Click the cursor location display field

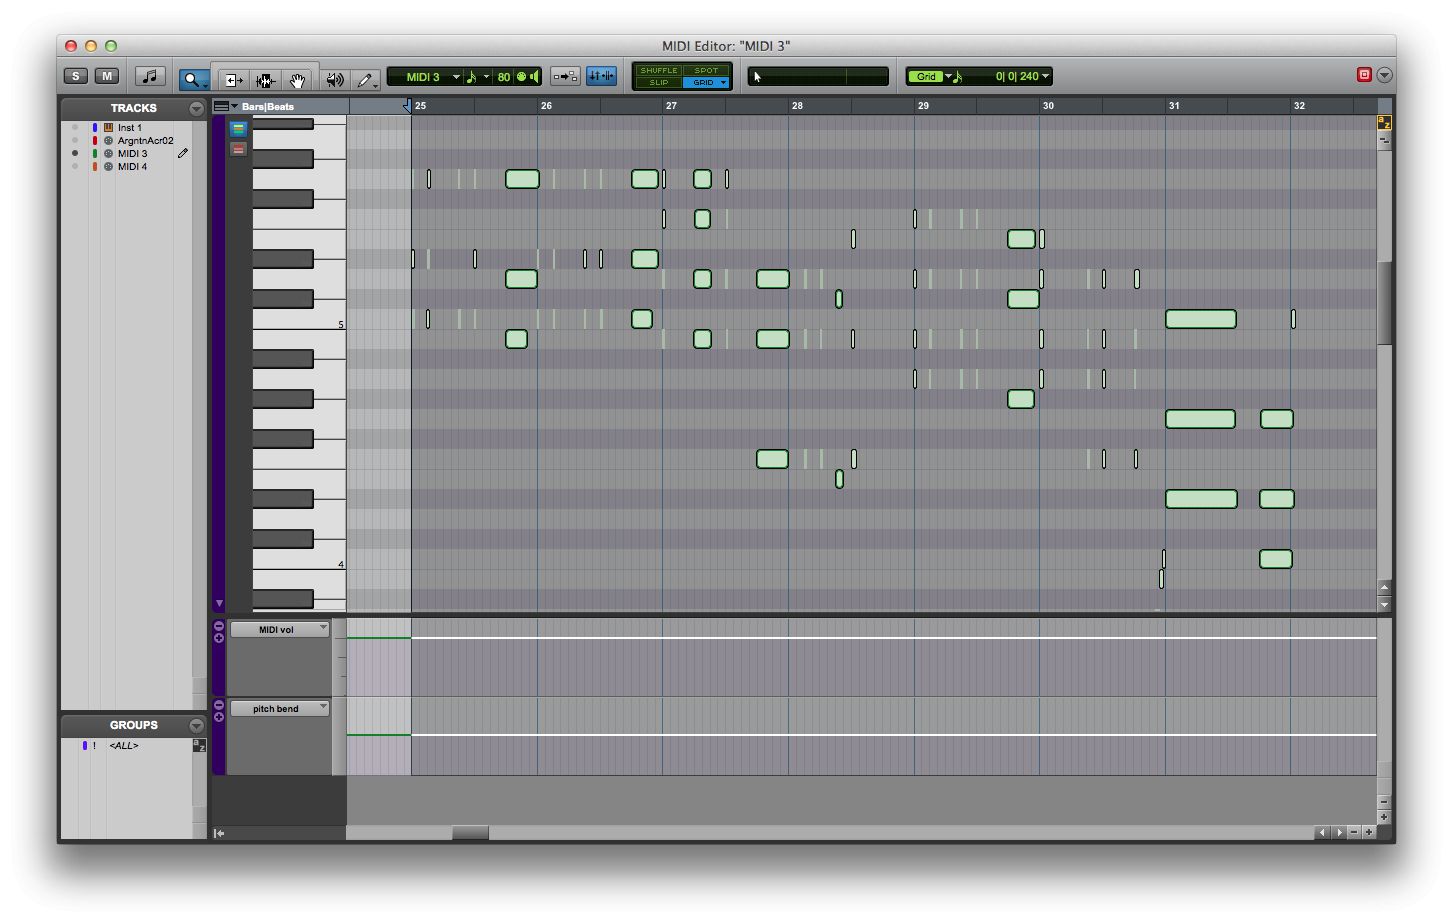click(818, 76)
